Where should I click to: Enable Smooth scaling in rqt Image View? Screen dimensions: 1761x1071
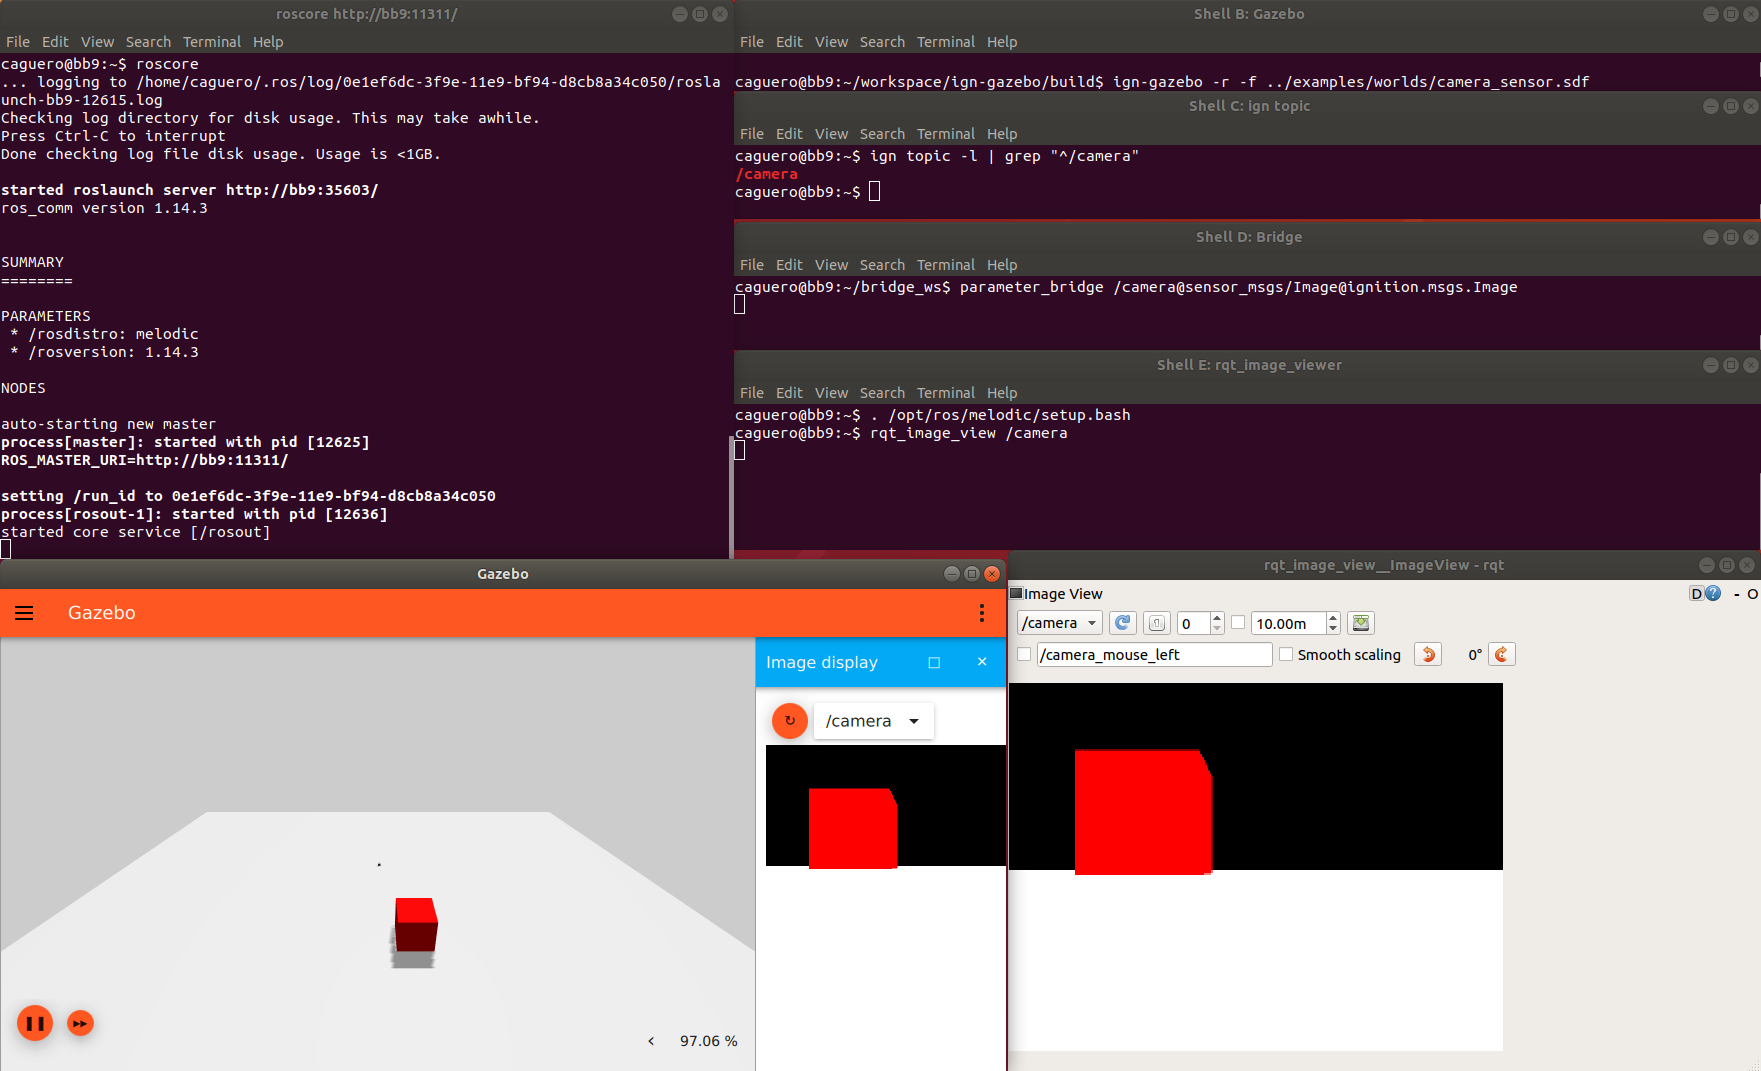coord(1286,654)
